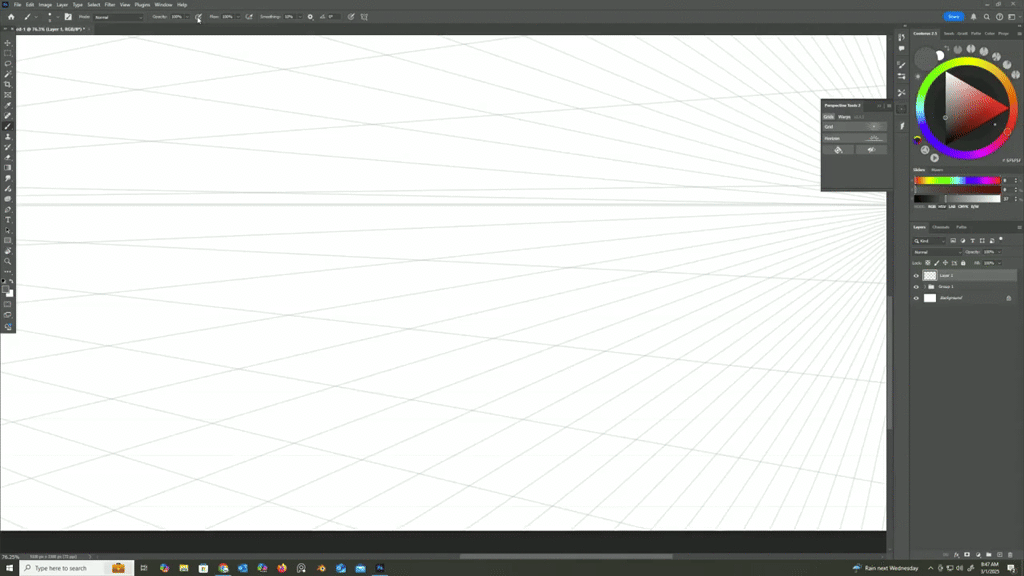Viewport: 1024px width, 576px height.
Task: Open the brush Mode dropdown
Action: (118, 17)
